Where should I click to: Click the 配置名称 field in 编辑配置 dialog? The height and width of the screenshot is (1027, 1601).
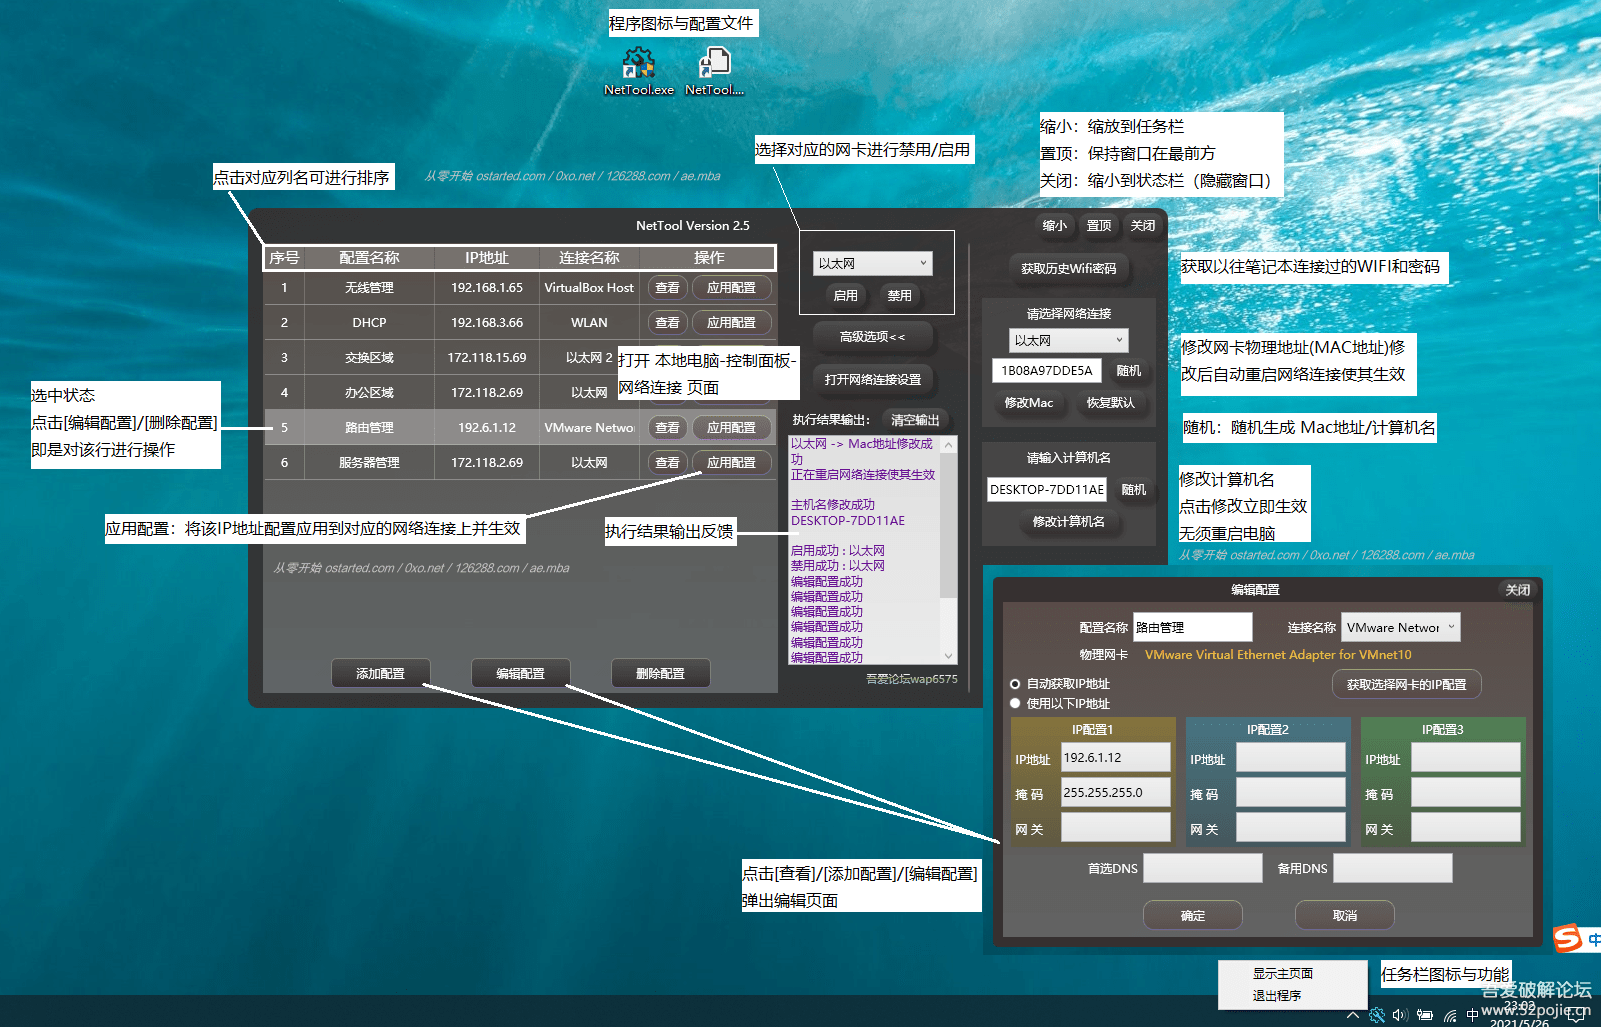[1192, 627]
